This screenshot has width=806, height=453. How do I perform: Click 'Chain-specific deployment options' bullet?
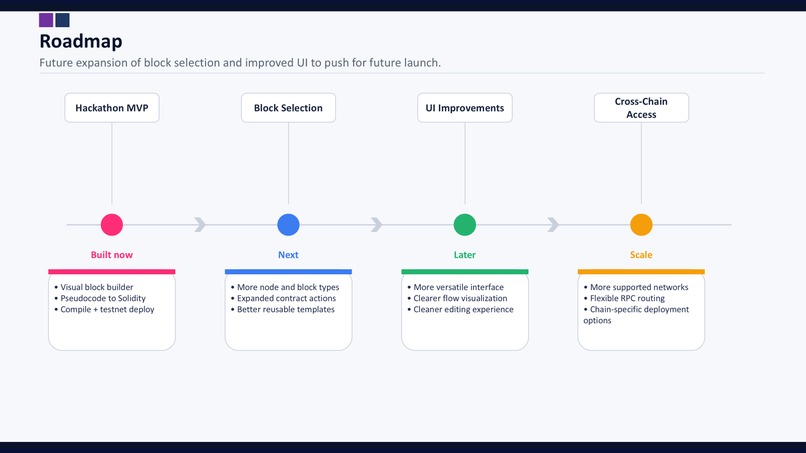636,315
